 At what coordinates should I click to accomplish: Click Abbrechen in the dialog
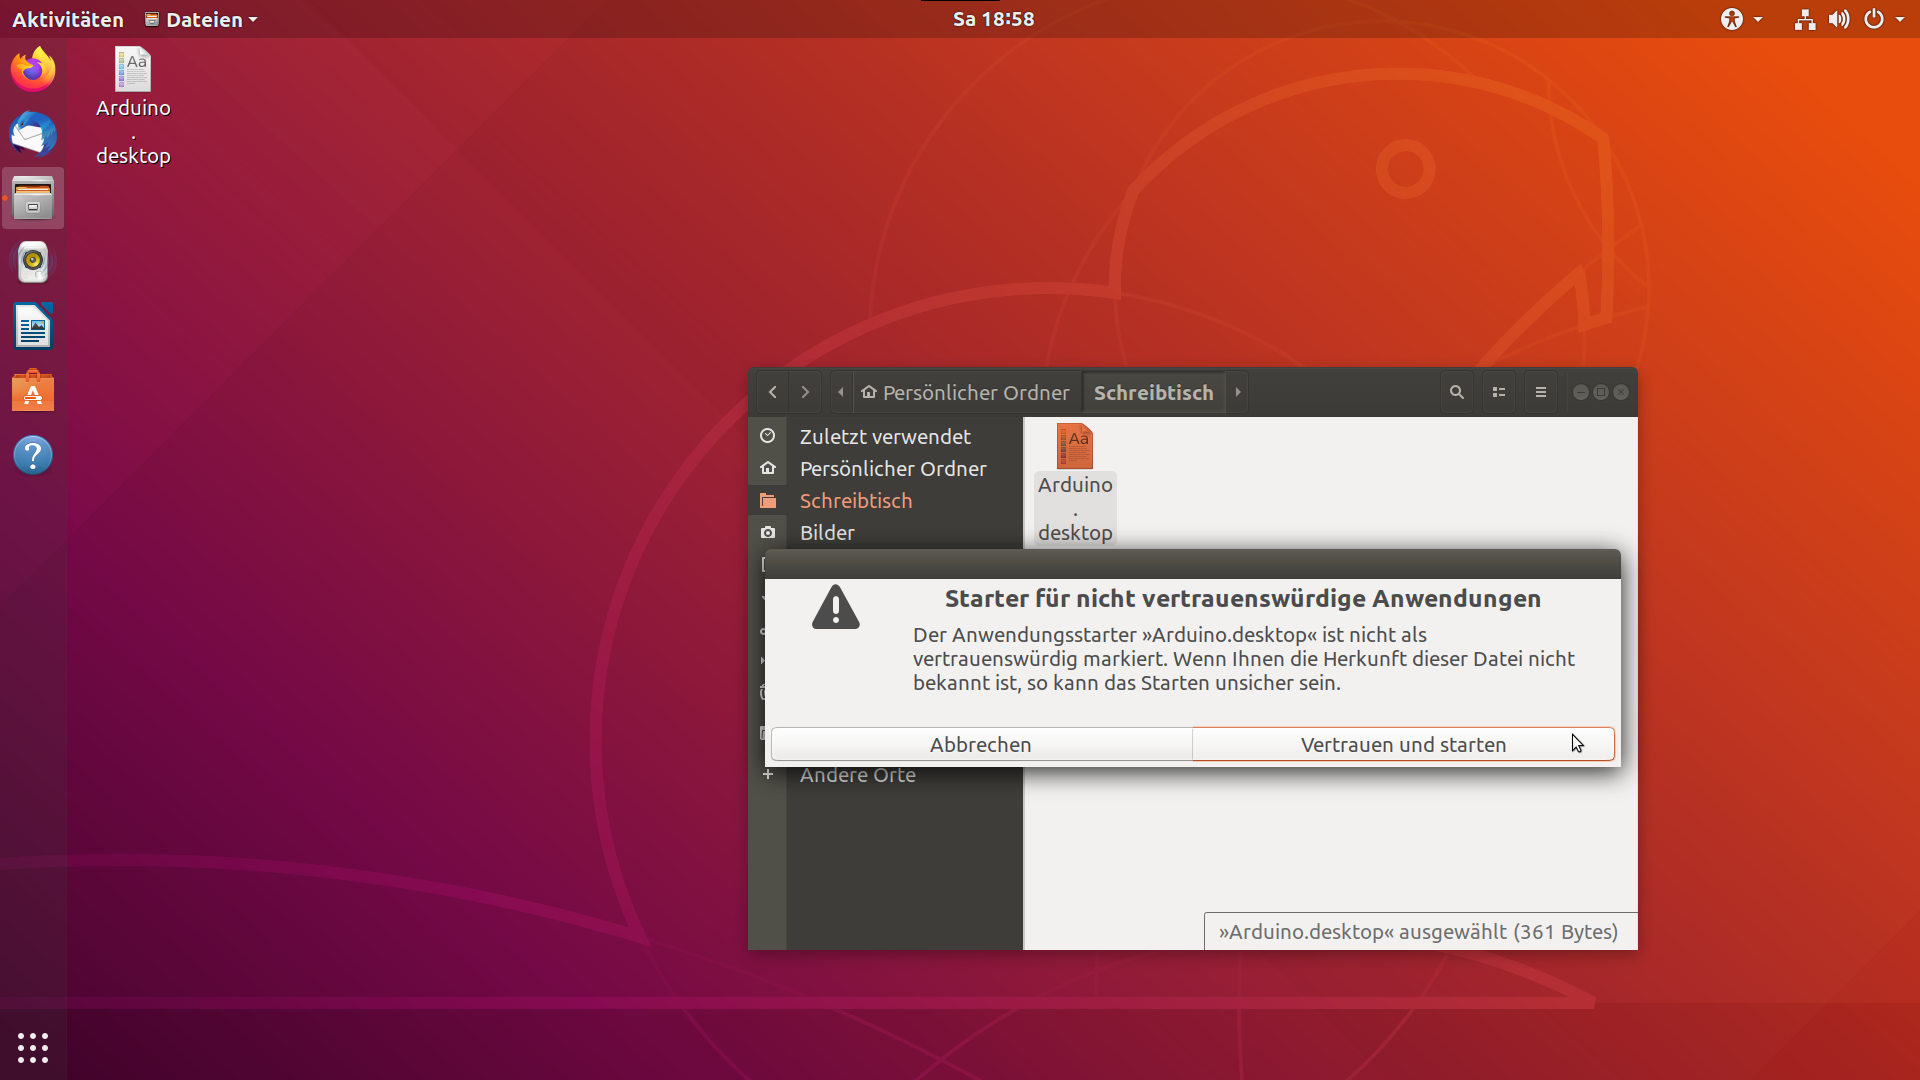(x=981, y=744)
